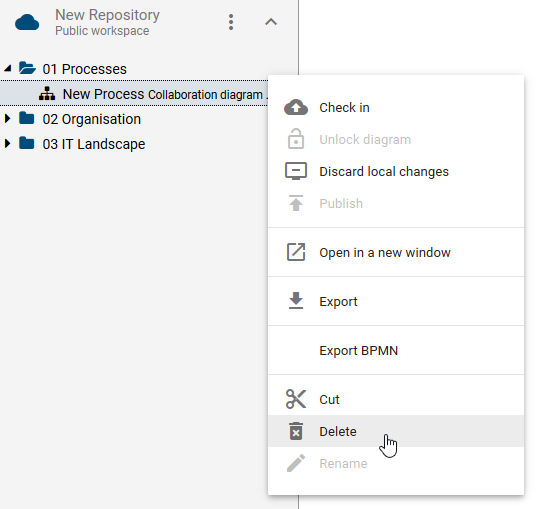
Task: Click the 03 IT Landscape folder icon
Action: pyautogui.click(x=27, y=143)
